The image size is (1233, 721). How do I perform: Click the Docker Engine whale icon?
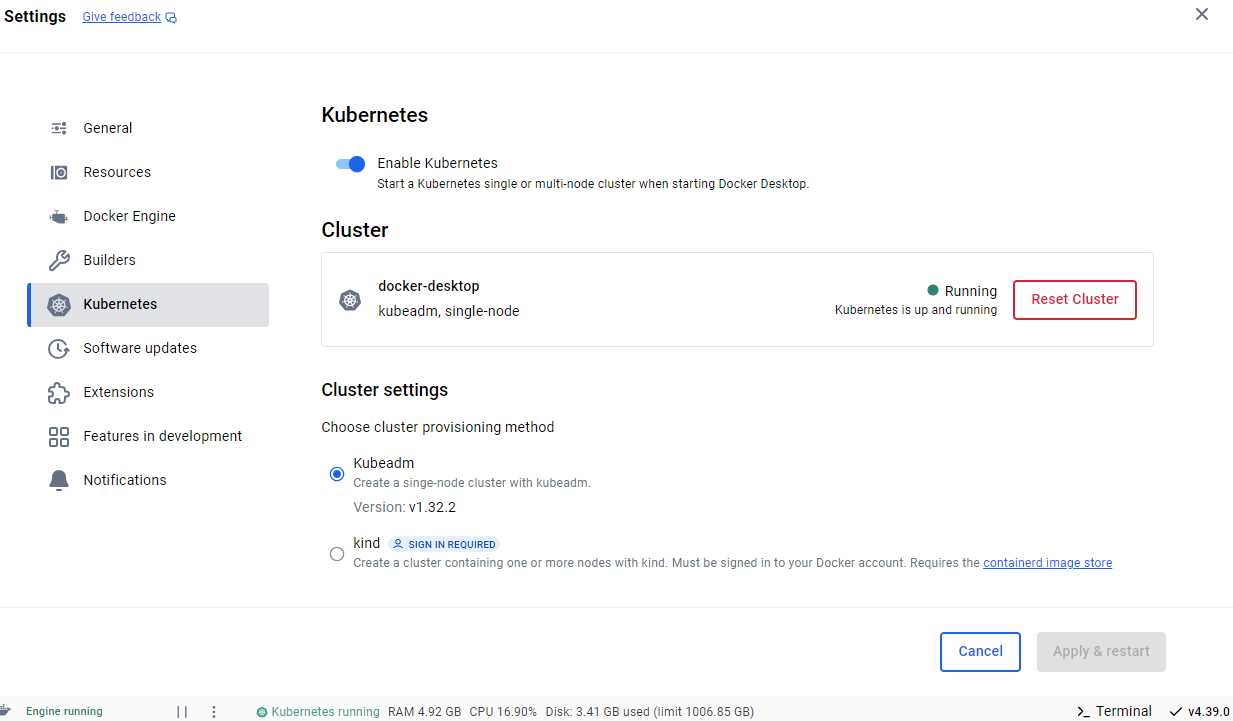[59, 216]
